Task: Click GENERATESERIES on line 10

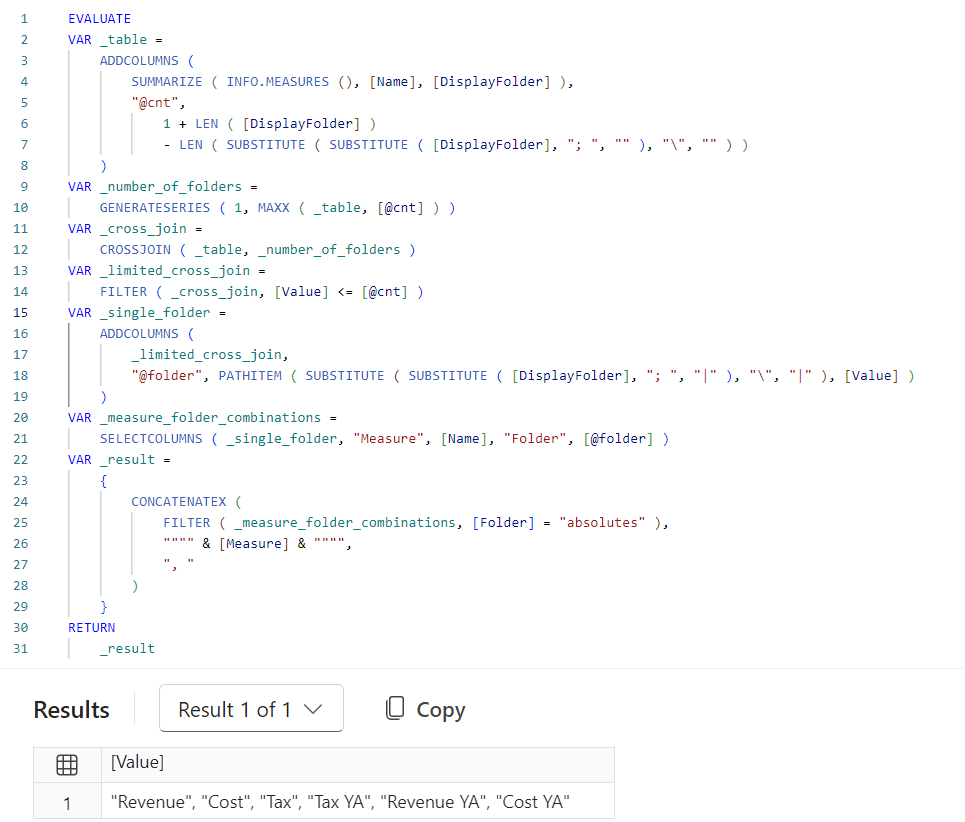Action: point(154,207)
